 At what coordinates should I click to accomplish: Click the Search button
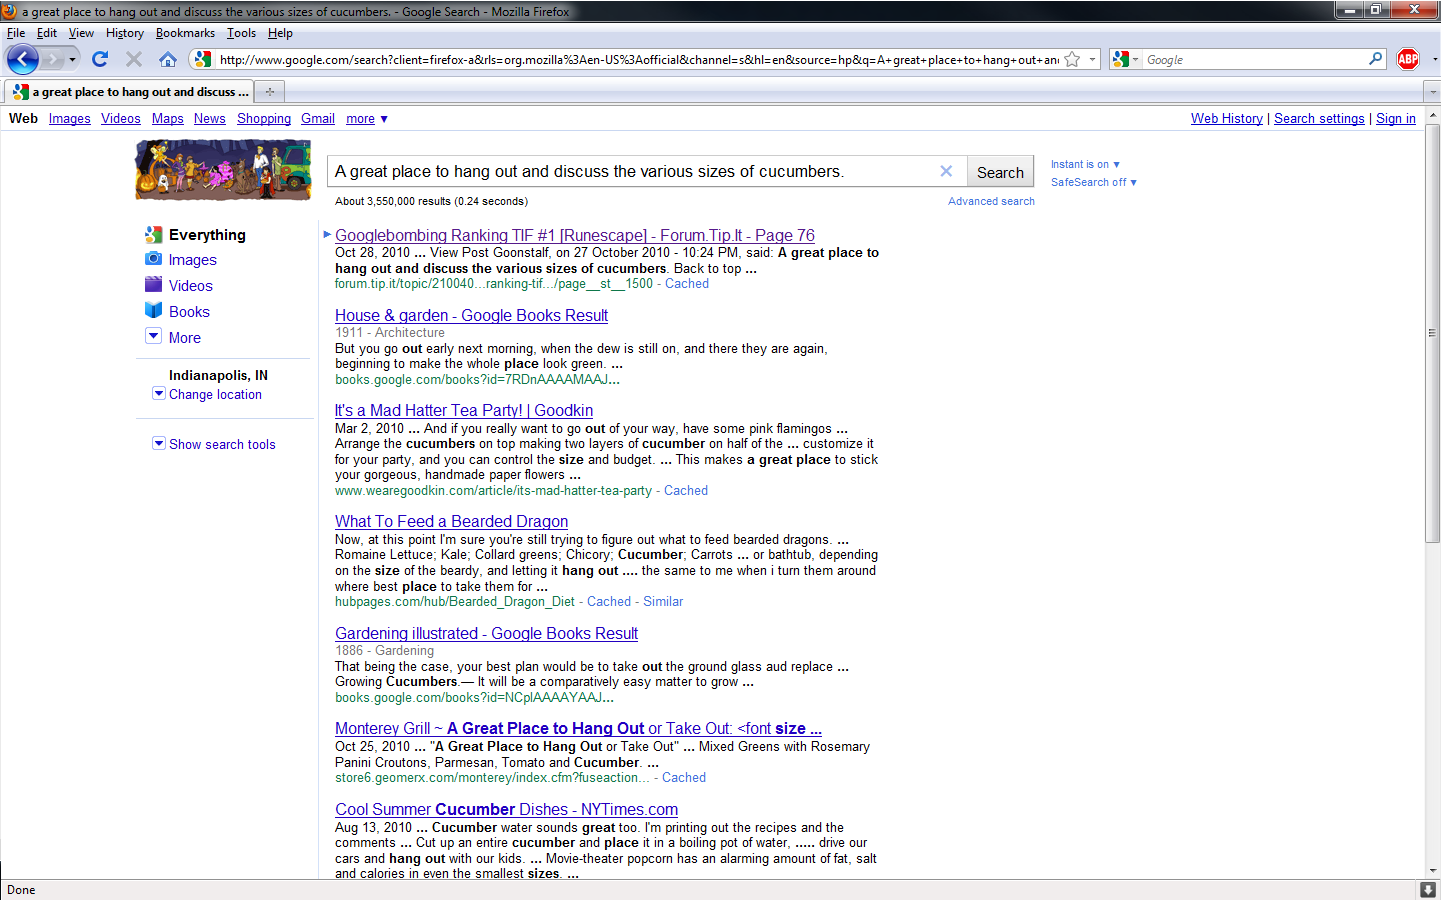click(x=1000, y=172)
